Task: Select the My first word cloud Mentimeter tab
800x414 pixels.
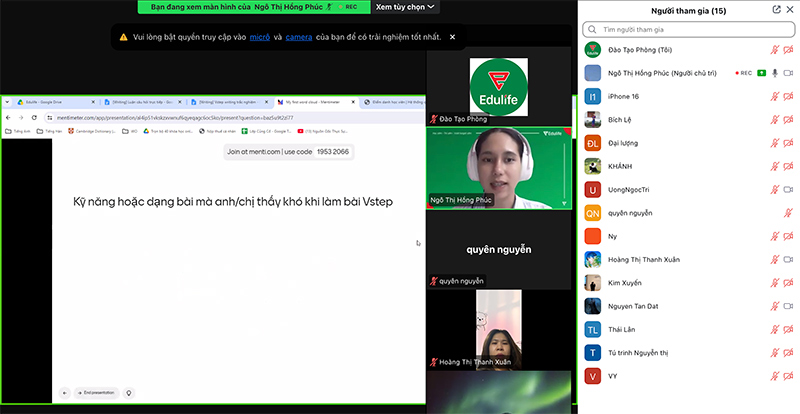Action: pyautogui.click(x=314, y=102)
